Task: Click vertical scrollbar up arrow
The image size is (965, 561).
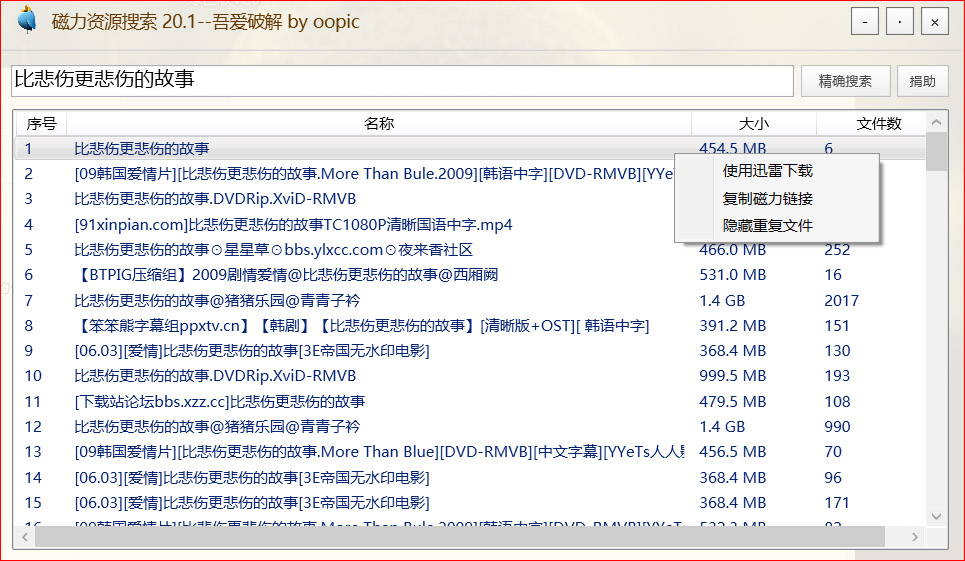Action: pyautogui.click(x=936, y=122)
